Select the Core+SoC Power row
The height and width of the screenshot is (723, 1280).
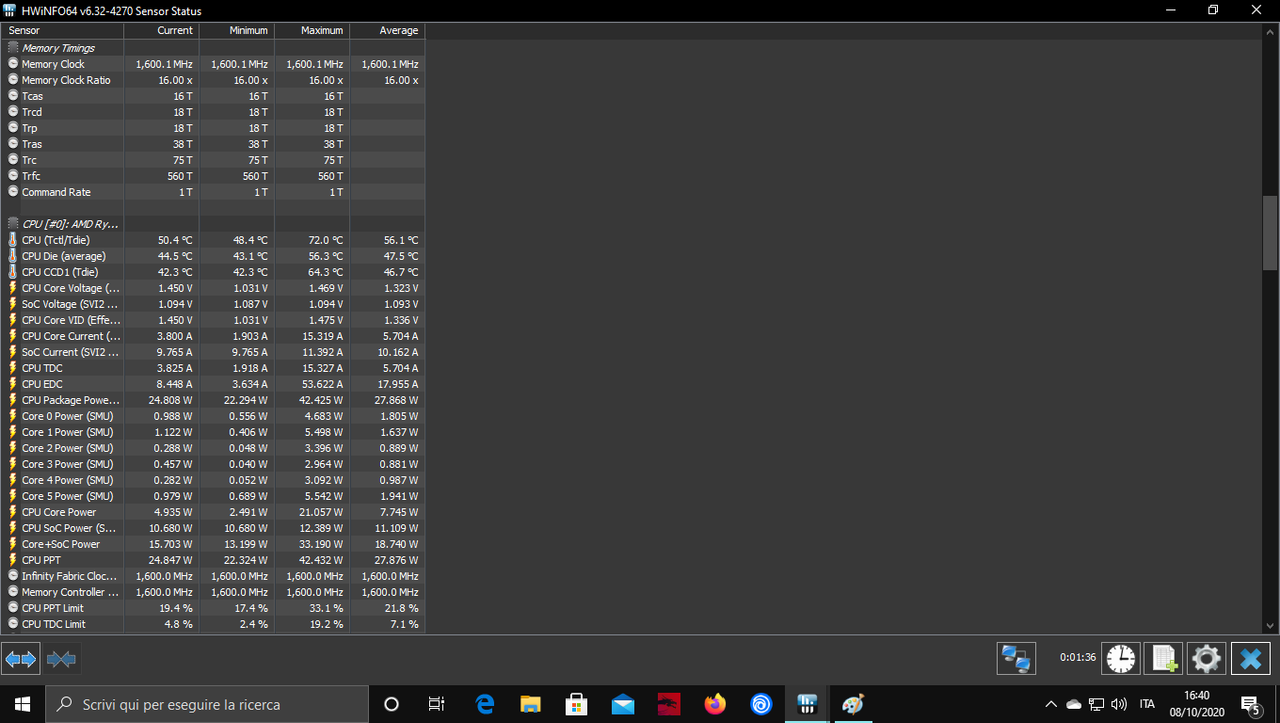tap(212, 544)
